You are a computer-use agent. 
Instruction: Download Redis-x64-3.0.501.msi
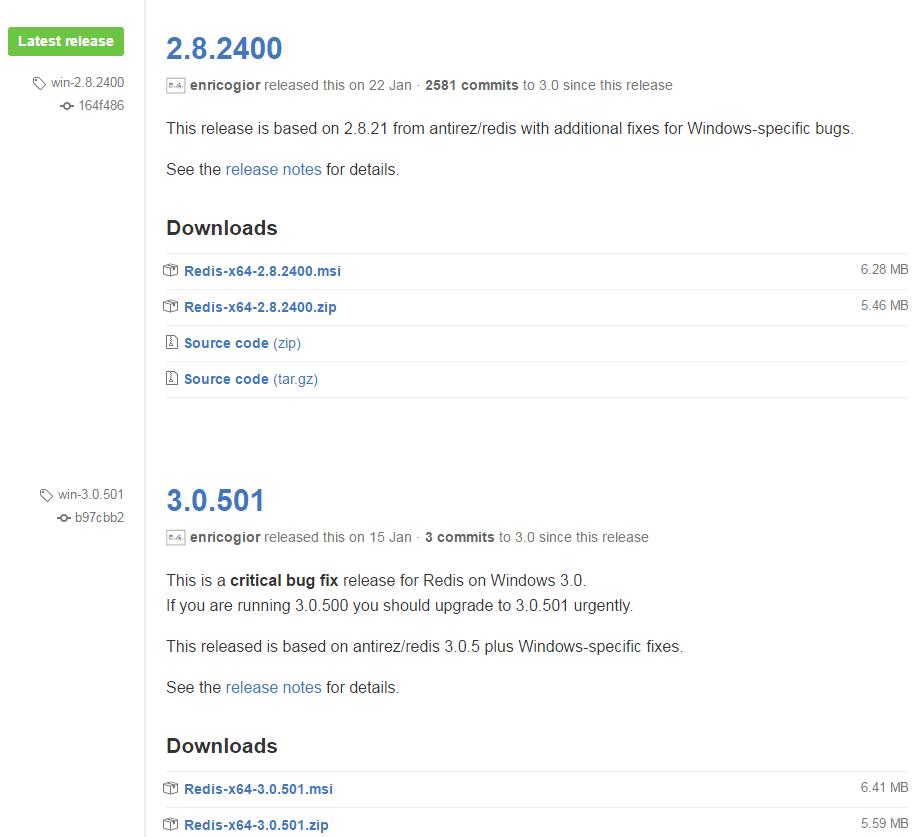[x=258, y=789]
